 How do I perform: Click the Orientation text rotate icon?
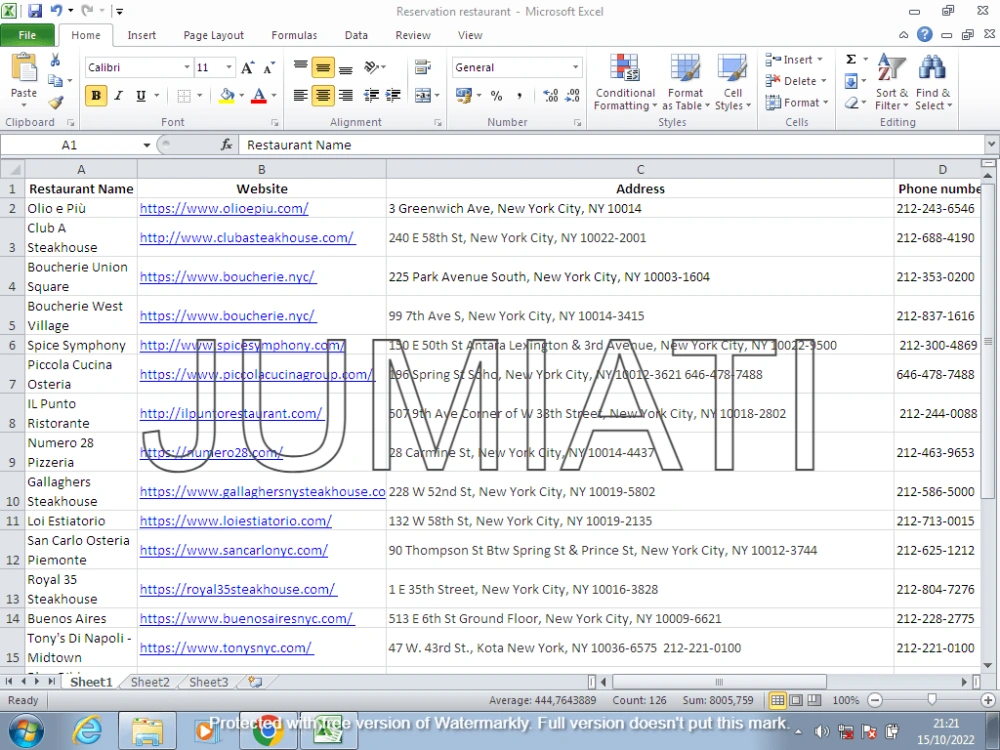coord(371,67)
